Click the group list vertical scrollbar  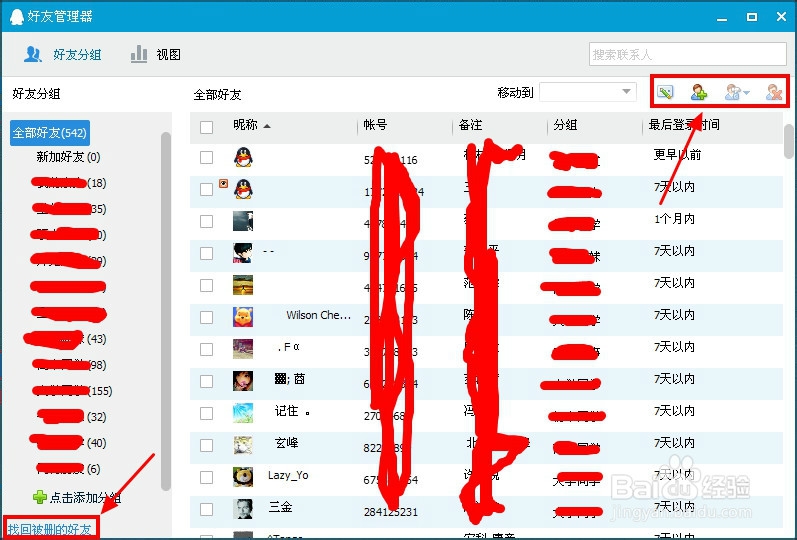click(x=166, y=310)
